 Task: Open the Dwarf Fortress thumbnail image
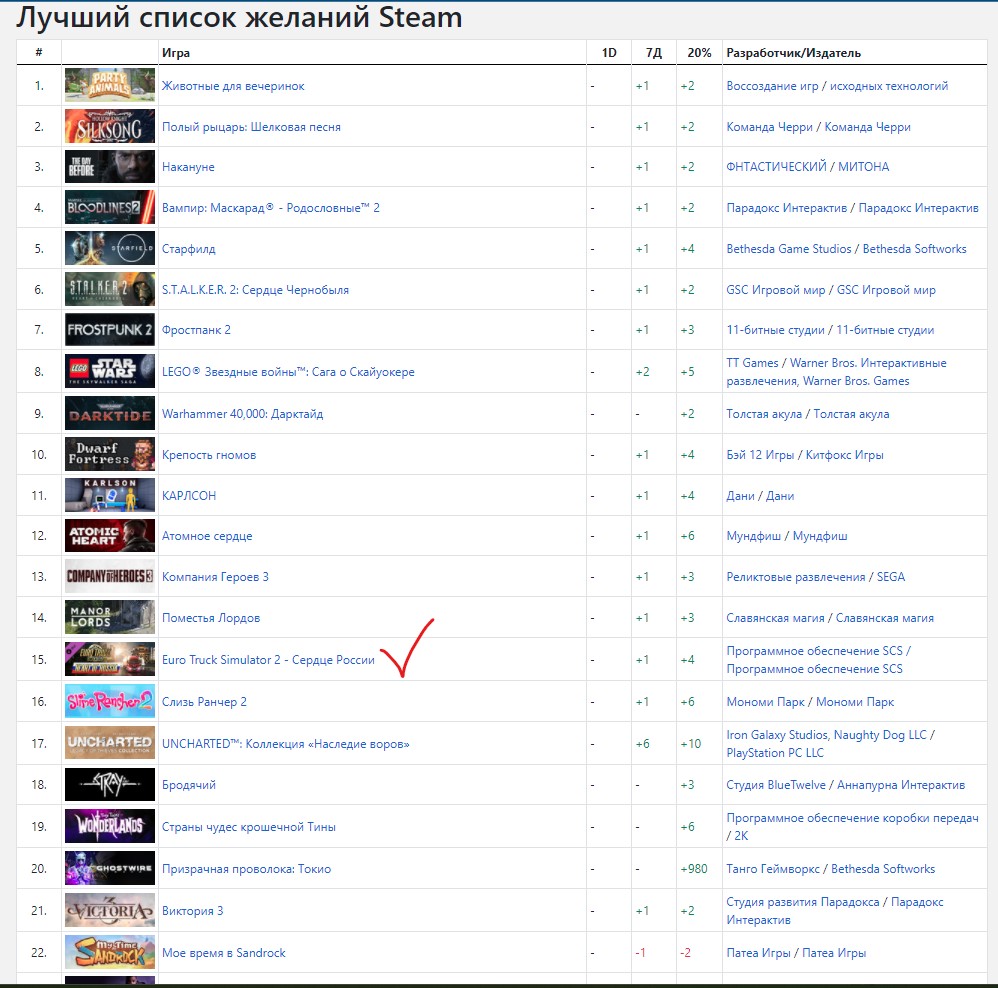109,454
